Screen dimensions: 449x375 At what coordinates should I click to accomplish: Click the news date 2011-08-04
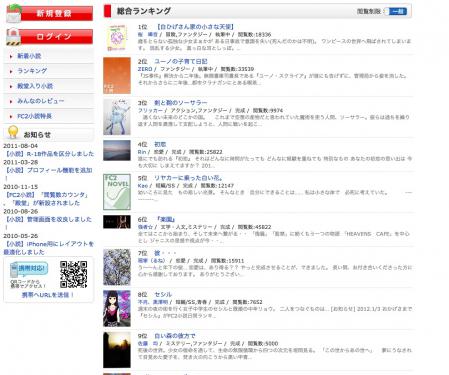tap(20, 146)
